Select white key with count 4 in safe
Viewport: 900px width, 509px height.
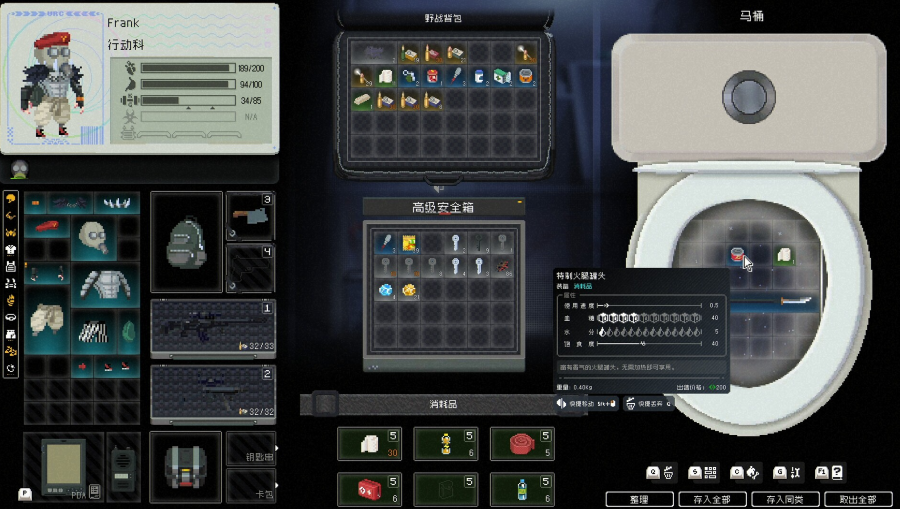tap(455, 266)
